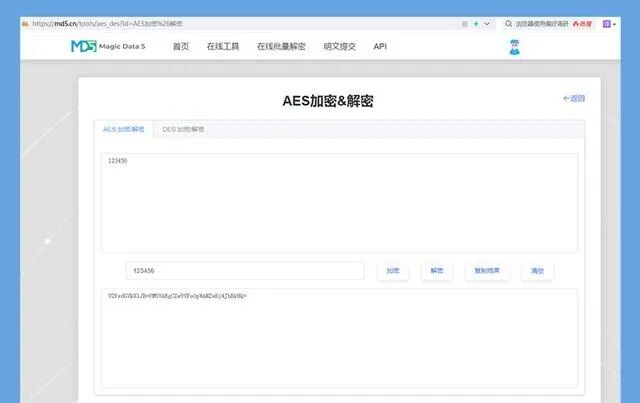Click the purple extension icon

click(607, 24)
